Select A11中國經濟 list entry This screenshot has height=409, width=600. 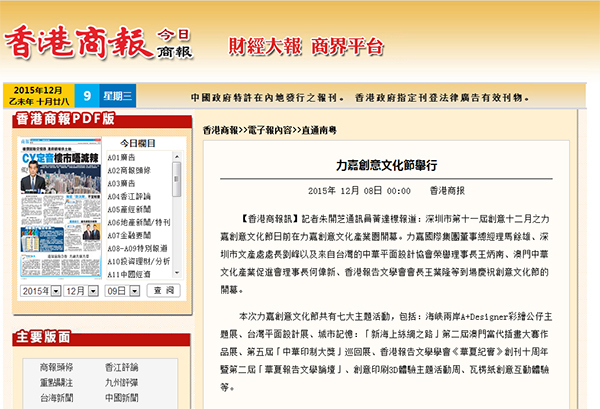[x=129, y=274]
